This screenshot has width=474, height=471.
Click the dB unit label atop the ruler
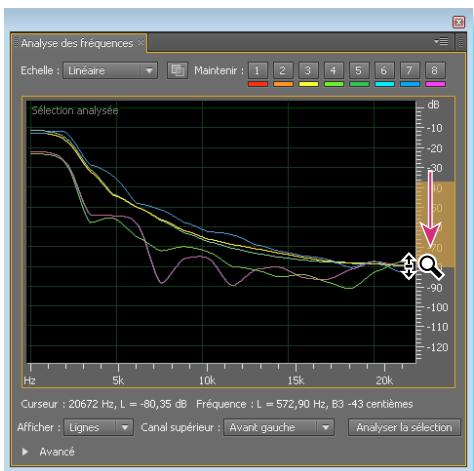pos(433,105)
